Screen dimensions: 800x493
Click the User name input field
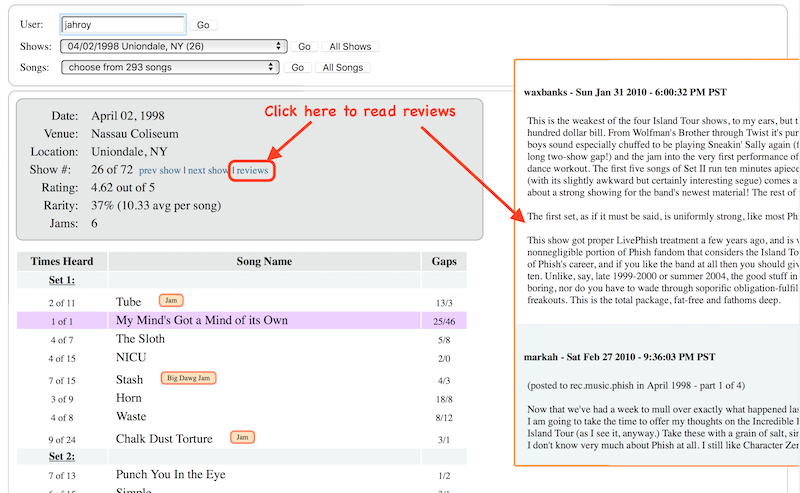click(122, 25)
